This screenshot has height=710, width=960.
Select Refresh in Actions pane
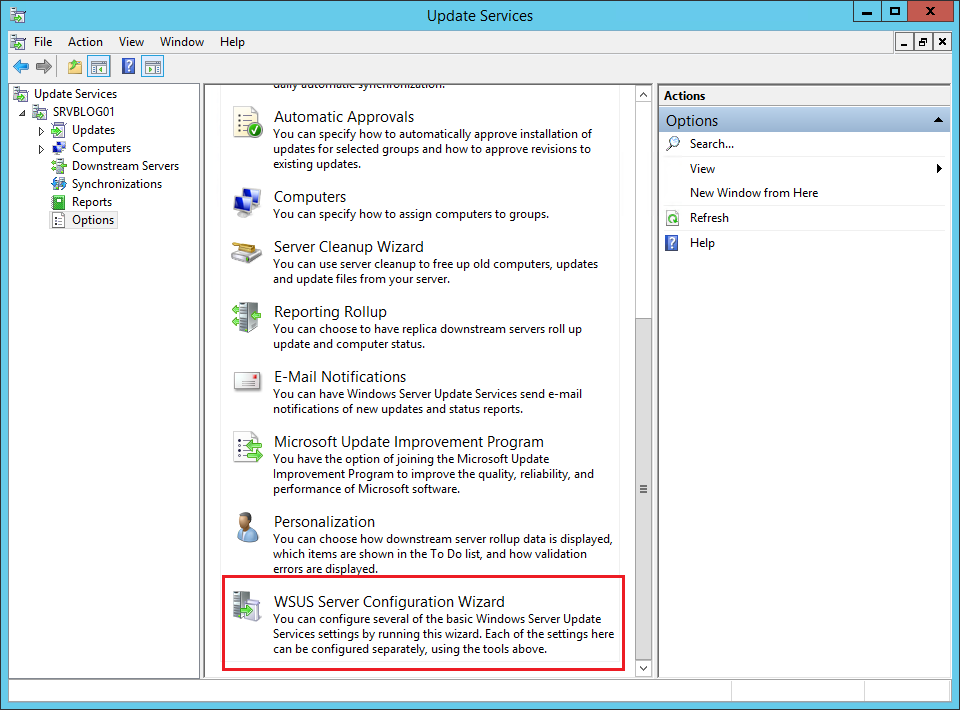pos(709,218)
